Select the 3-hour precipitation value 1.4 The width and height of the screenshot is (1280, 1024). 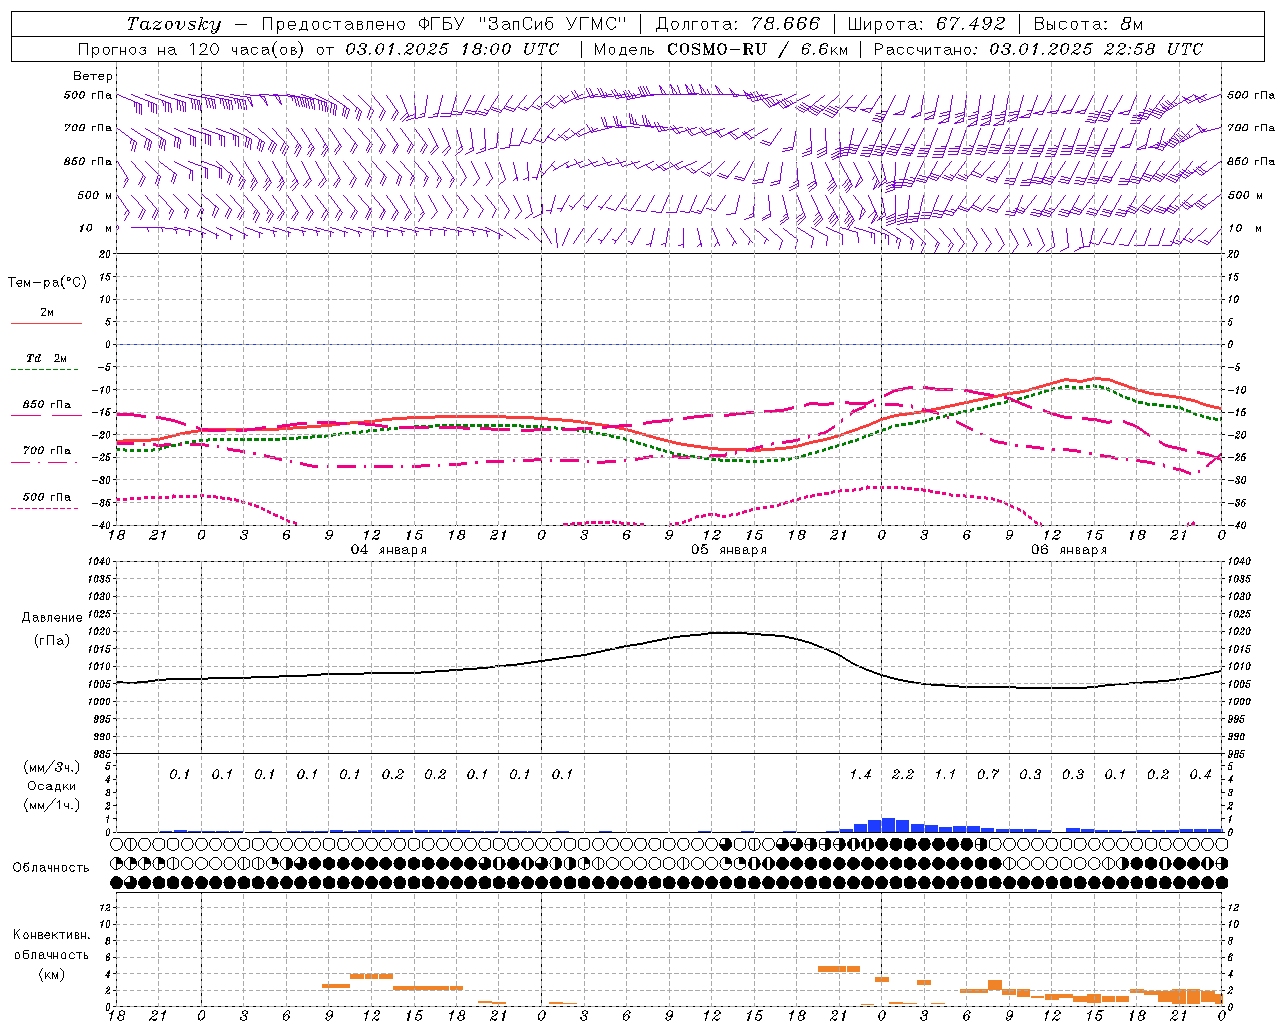(860, 775)
